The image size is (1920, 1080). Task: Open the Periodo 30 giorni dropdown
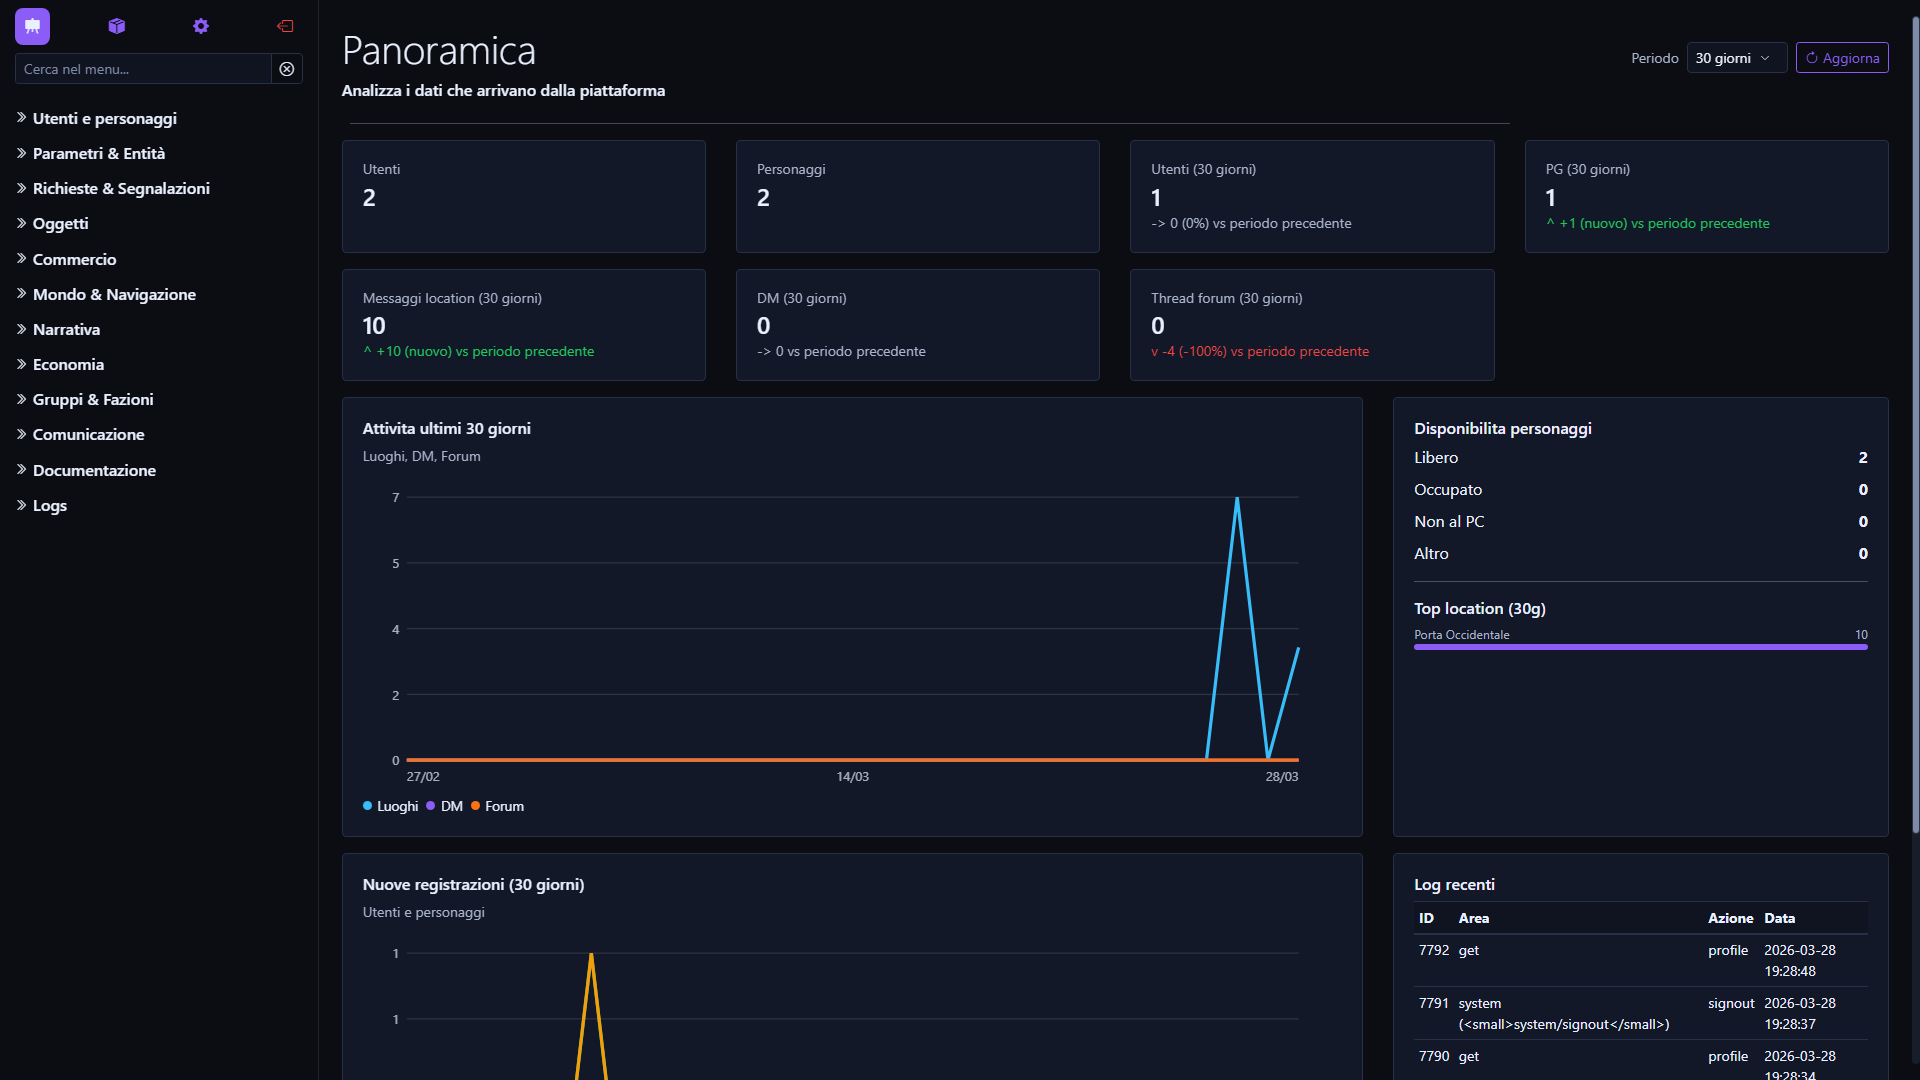(1736, 58)
